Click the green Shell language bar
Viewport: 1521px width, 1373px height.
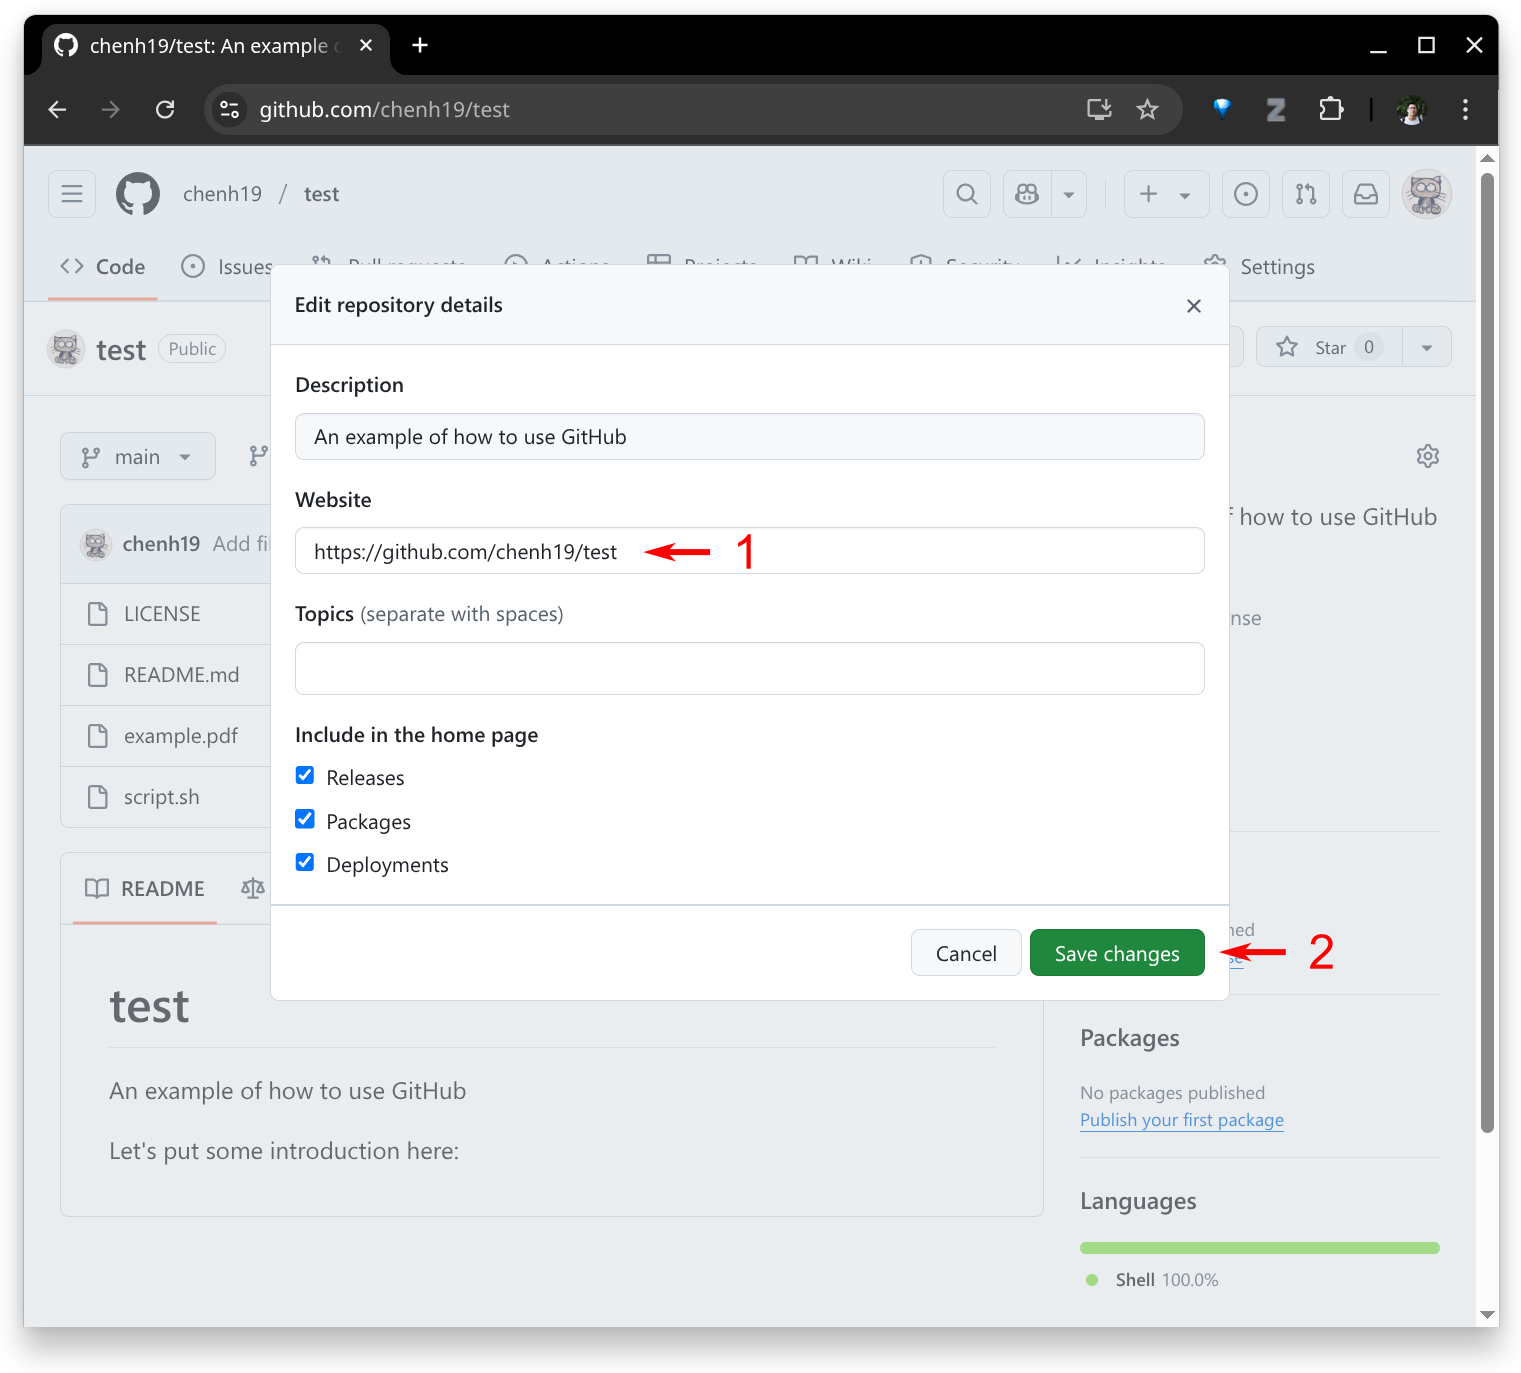1260,1248
